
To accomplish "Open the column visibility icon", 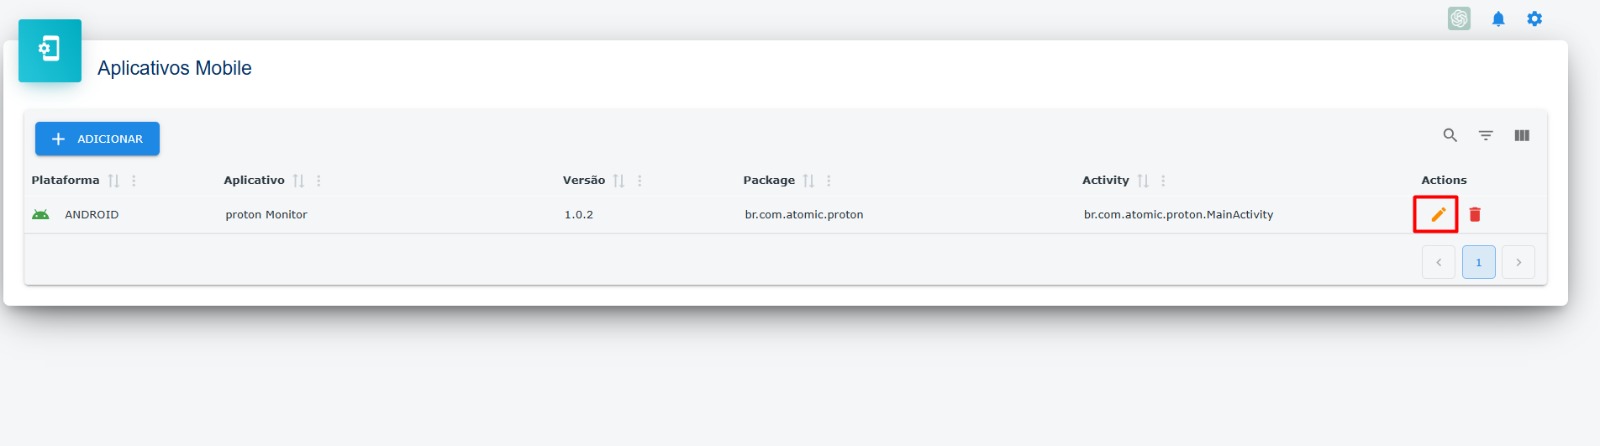I will (x=1522, y=135).
